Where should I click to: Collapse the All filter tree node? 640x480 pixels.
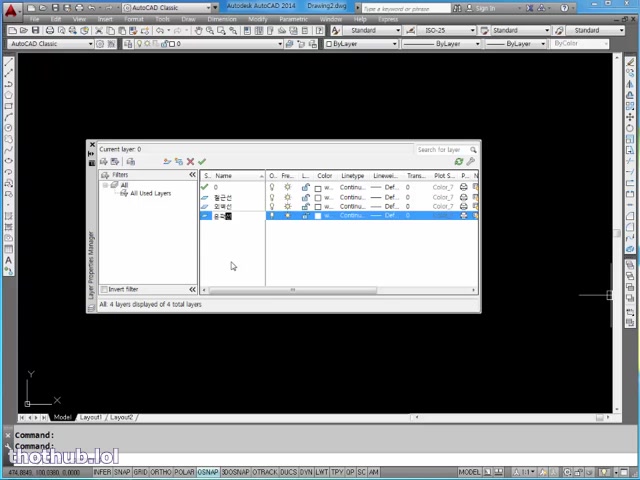coord(105,185)
